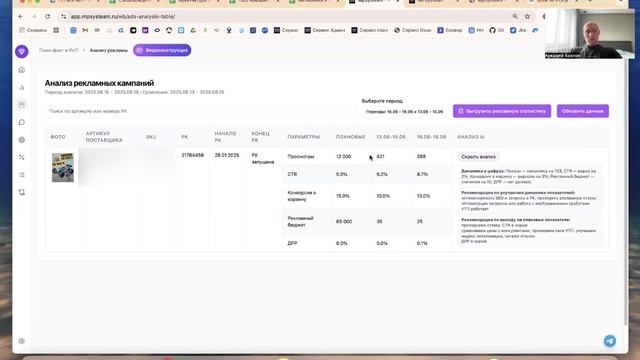Focus the search by article or РК field
This screenshot has height=360, width=640.
coord(200,111)
